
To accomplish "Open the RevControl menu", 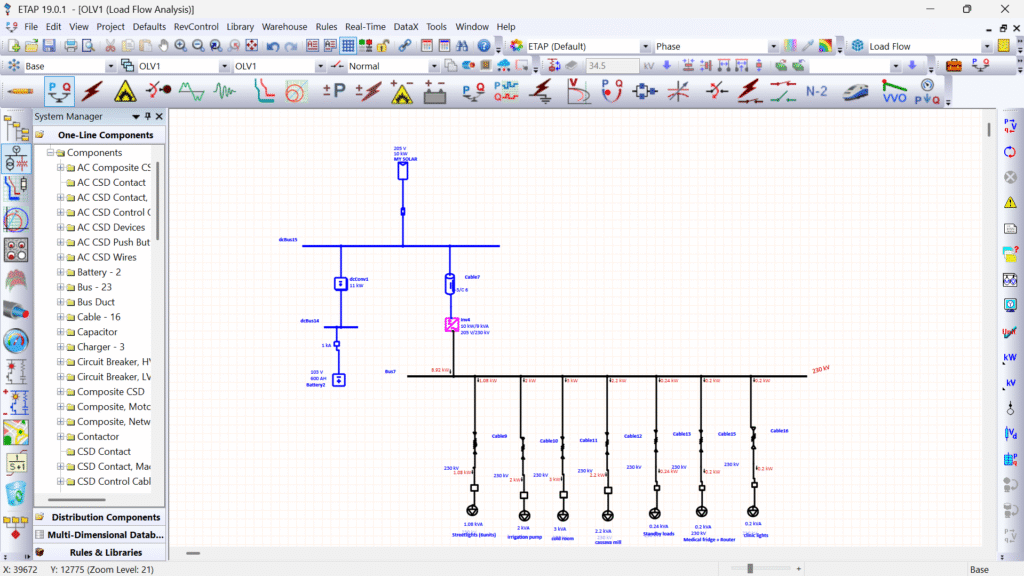I will click(x=196, y=26).
